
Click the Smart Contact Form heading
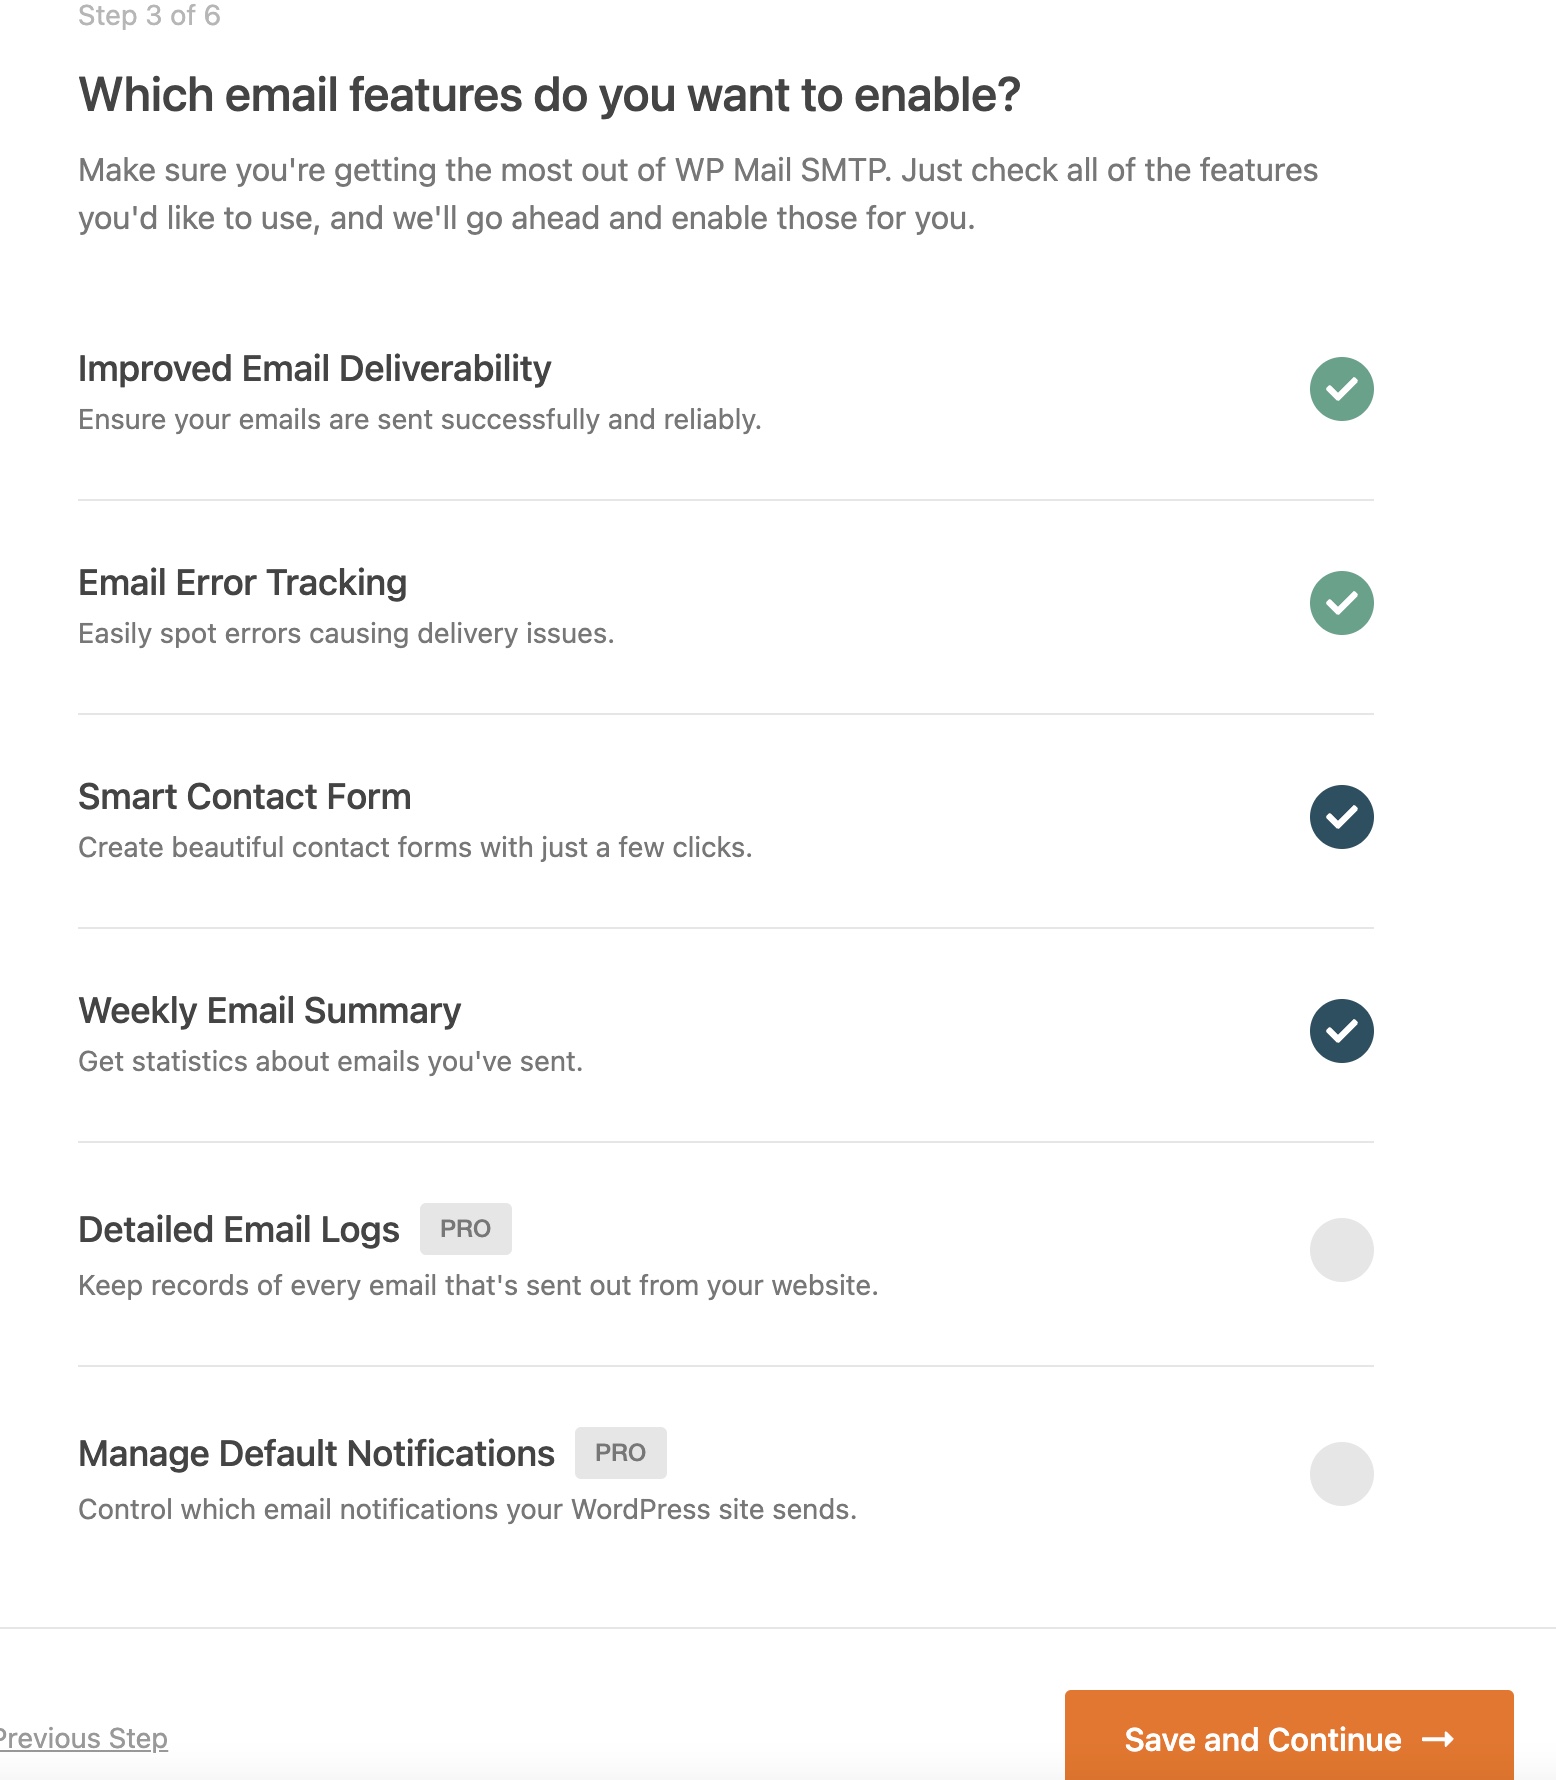pyautogui.click(x=245, y=797)
